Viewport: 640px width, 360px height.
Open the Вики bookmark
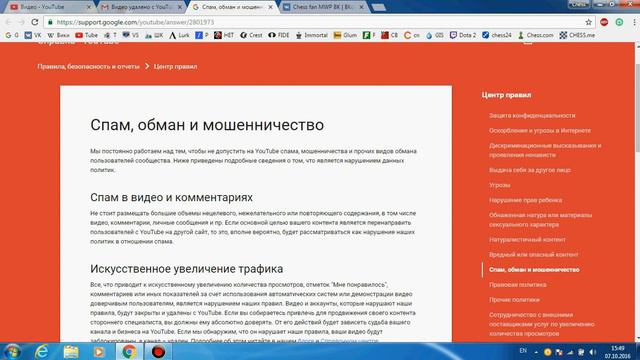(58, 35)
